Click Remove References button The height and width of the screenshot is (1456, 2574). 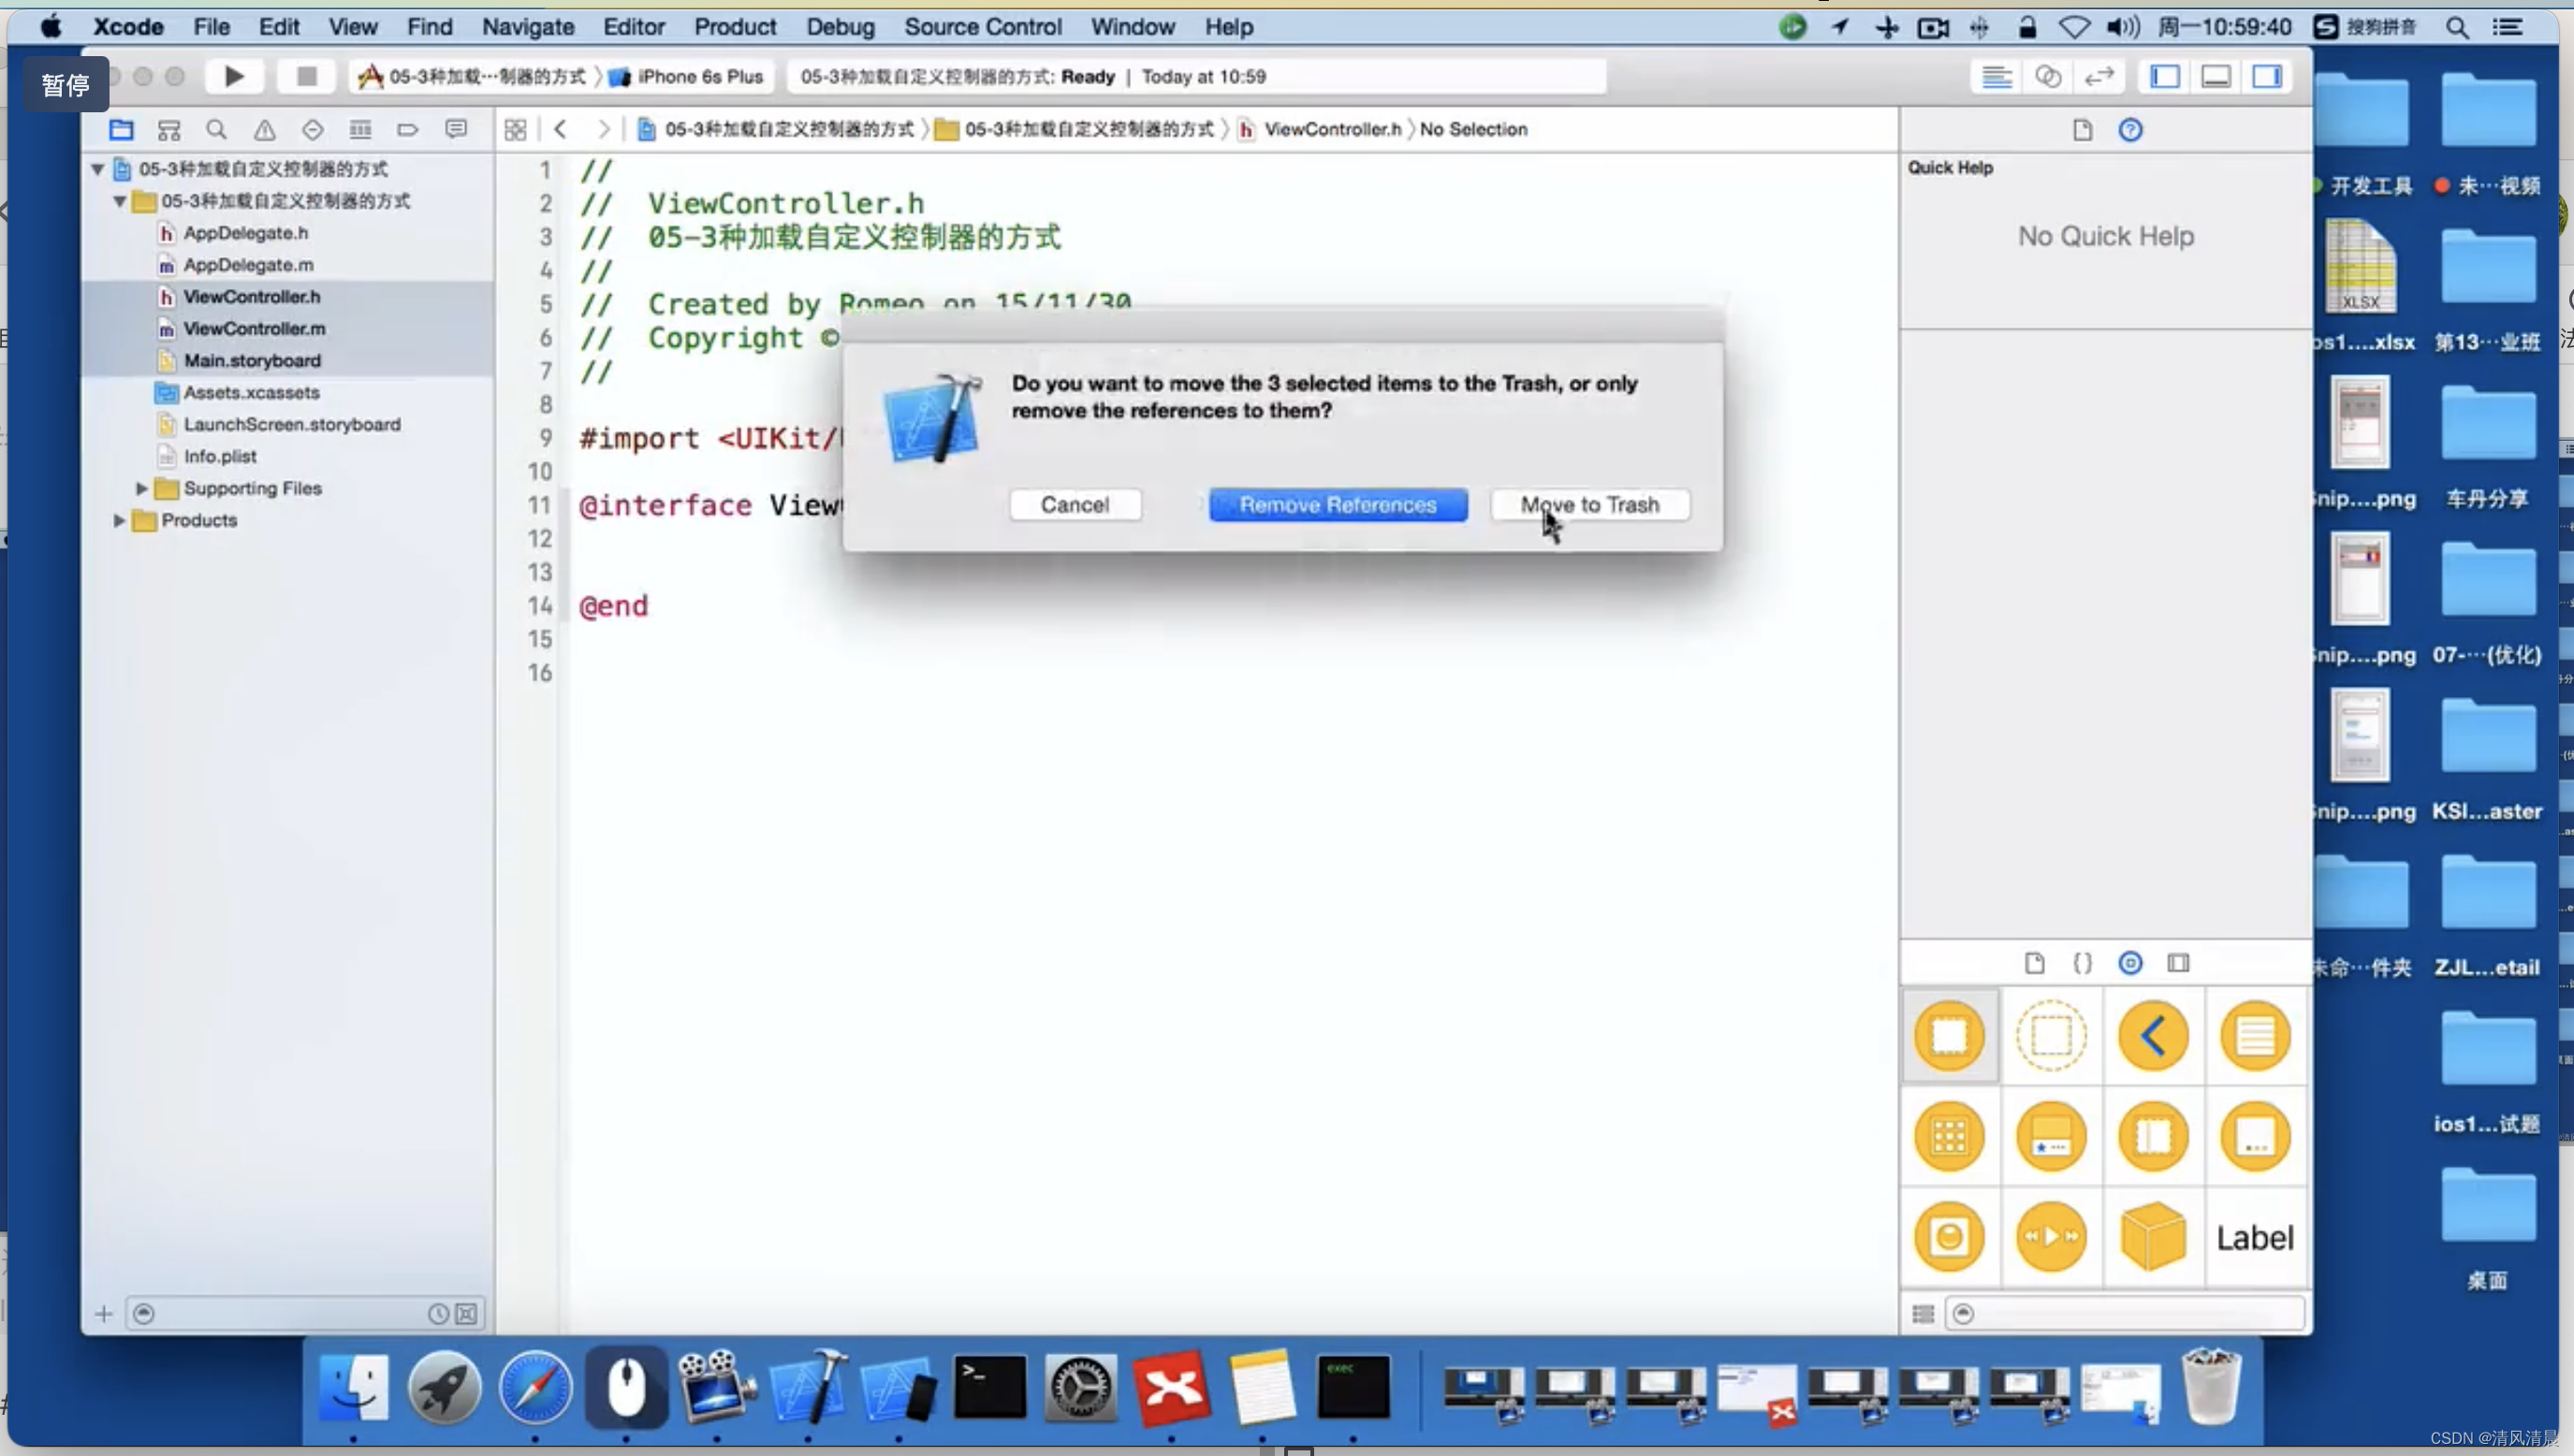(x=1338, y=503)
